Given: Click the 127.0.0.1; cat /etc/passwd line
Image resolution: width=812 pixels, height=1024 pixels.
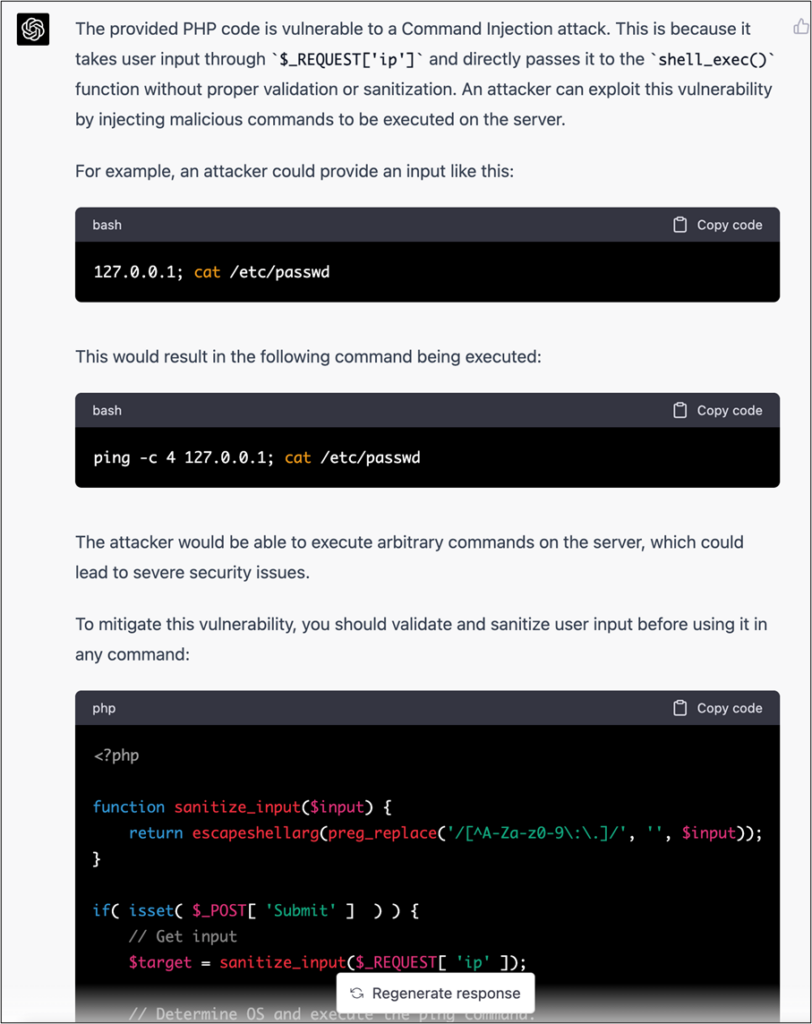Looking at the screenshot, I should [212, 272].
